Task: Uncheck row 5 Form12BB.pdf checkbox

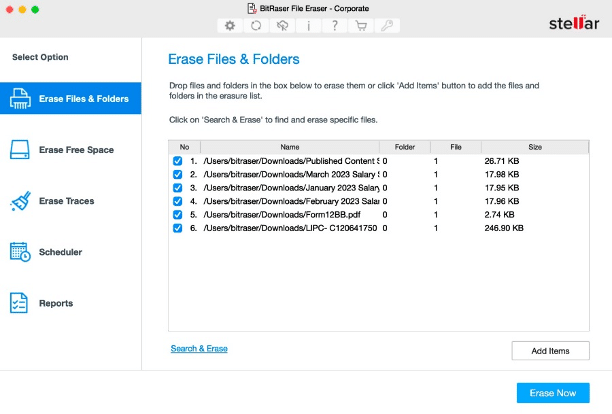Action: [177, 215]
